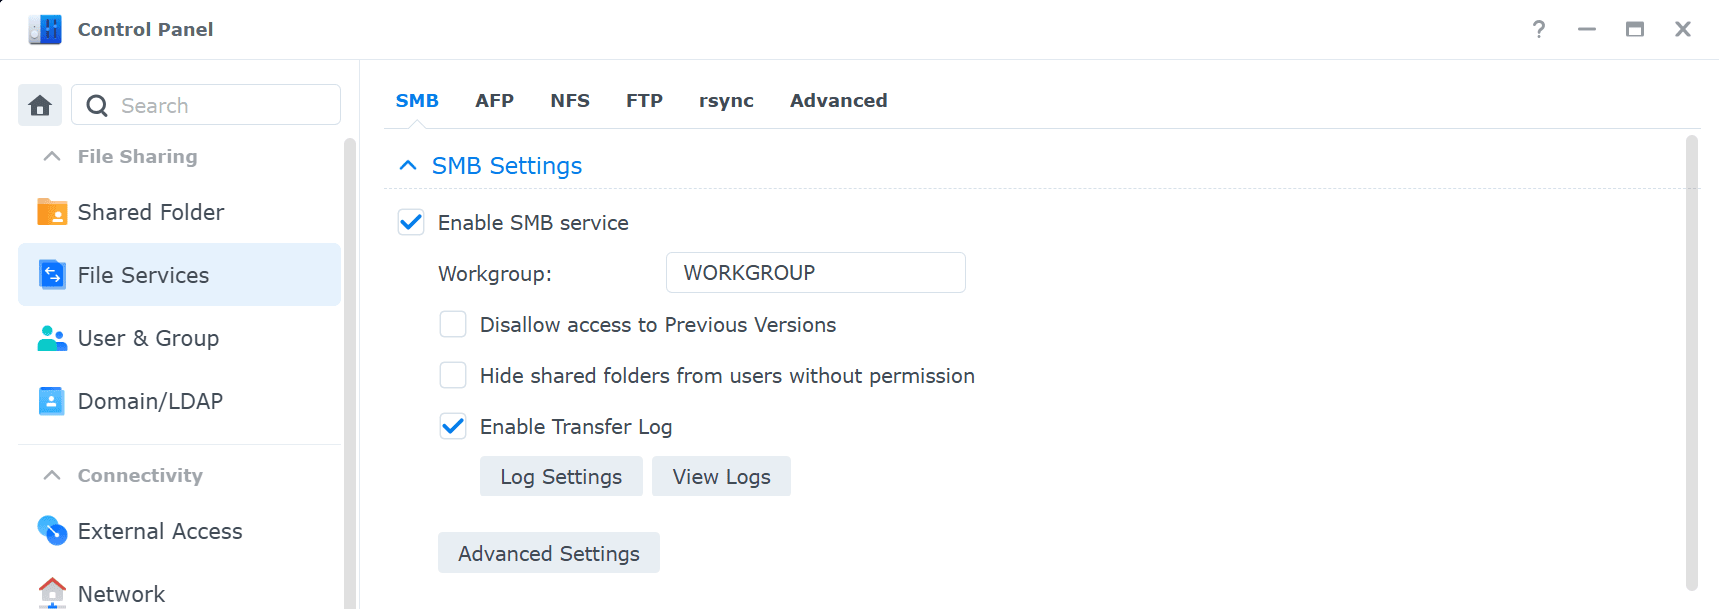Select the User & Group label
Image resolution: width=1719 pixels, height=609 pixels.
[148, 338]
